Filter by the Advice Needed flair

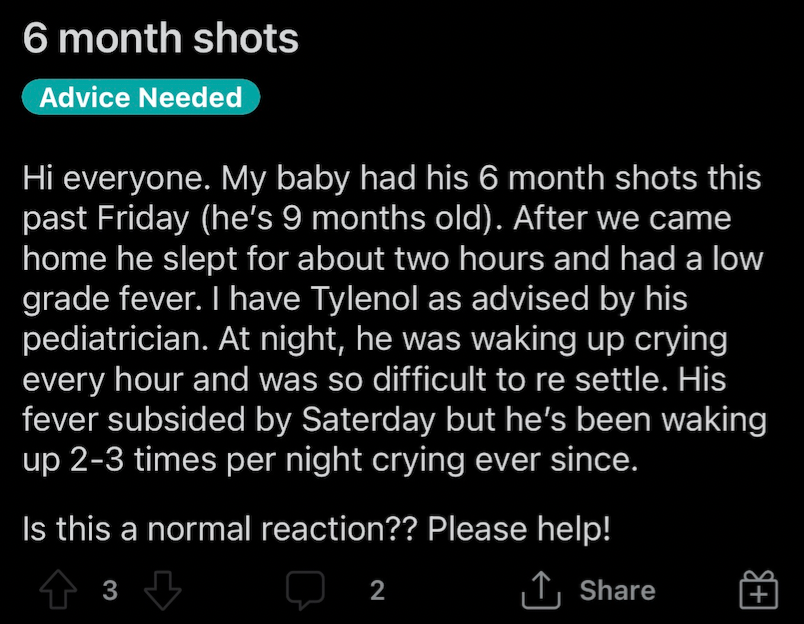[x=141, y=97]
